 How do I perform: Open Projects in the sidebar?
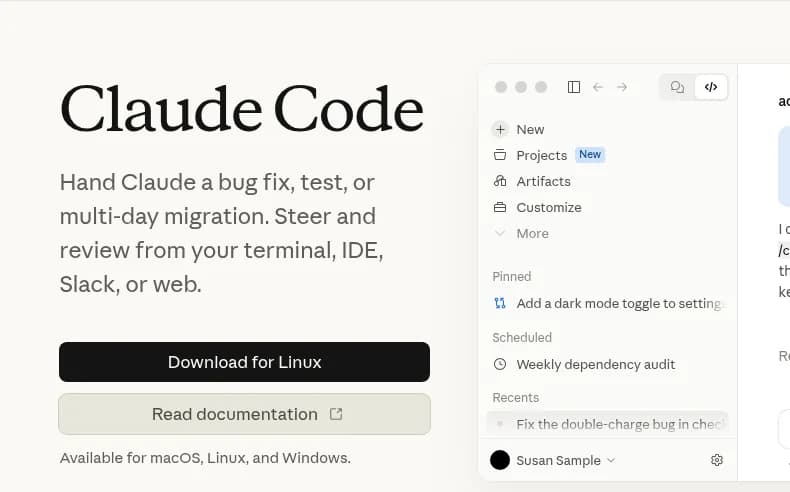click(x=542, y=155)
